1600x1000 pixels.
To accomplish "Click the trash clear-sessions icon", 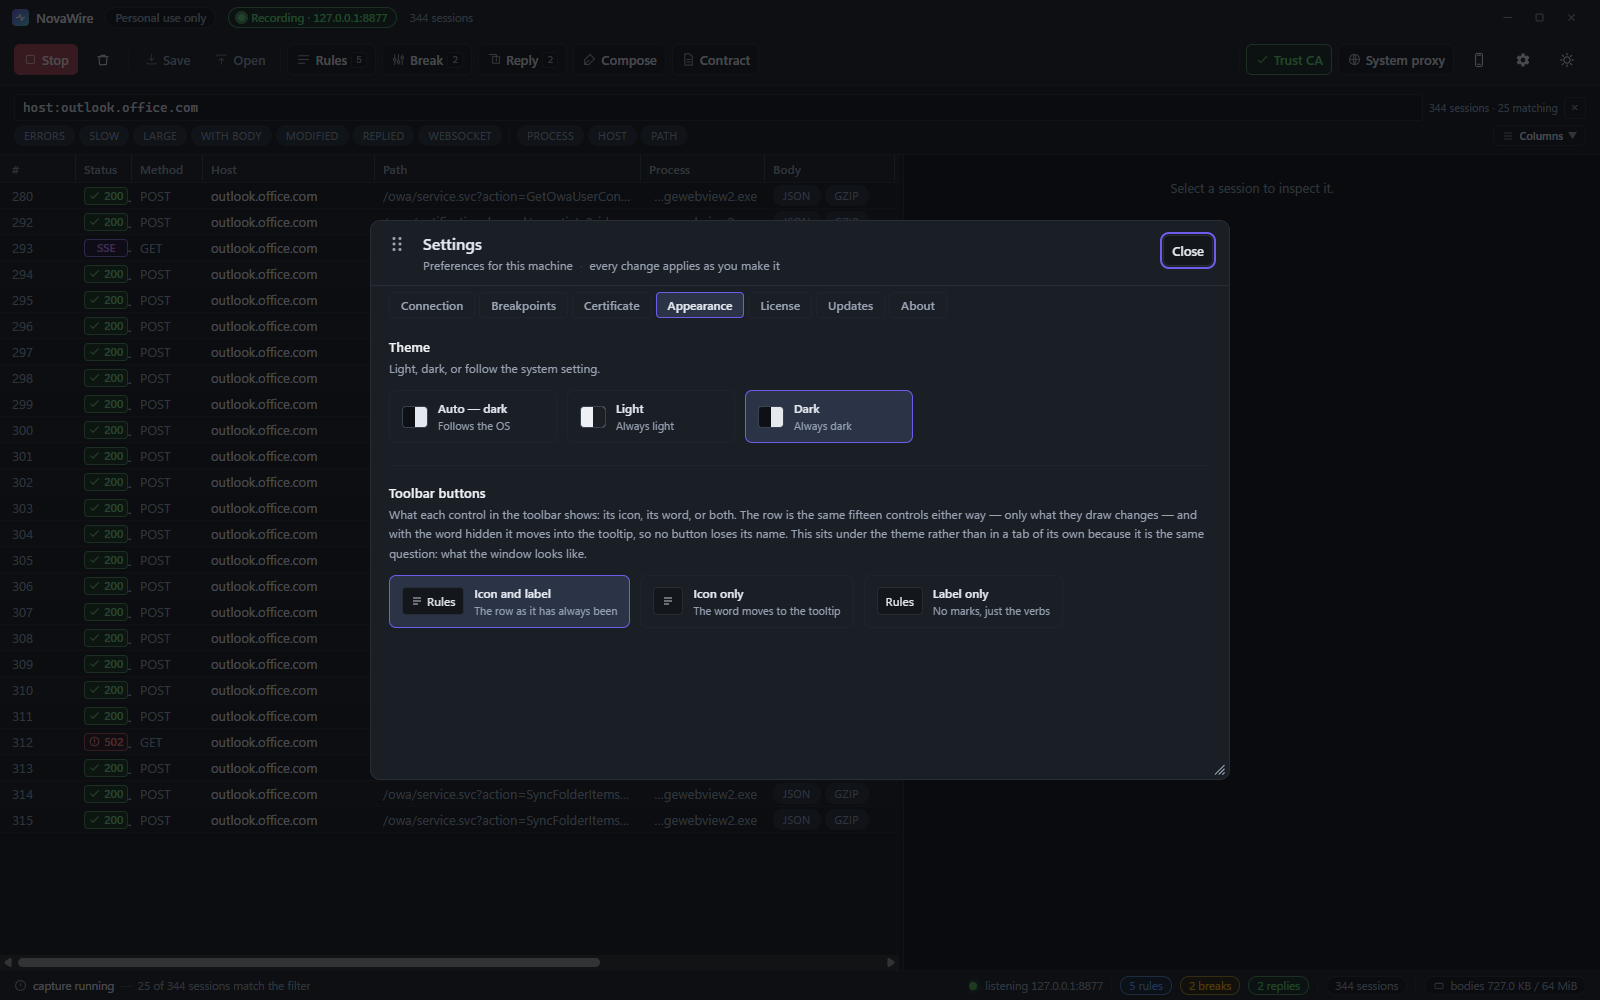I will pyautogui.click(x=103, y=60).
